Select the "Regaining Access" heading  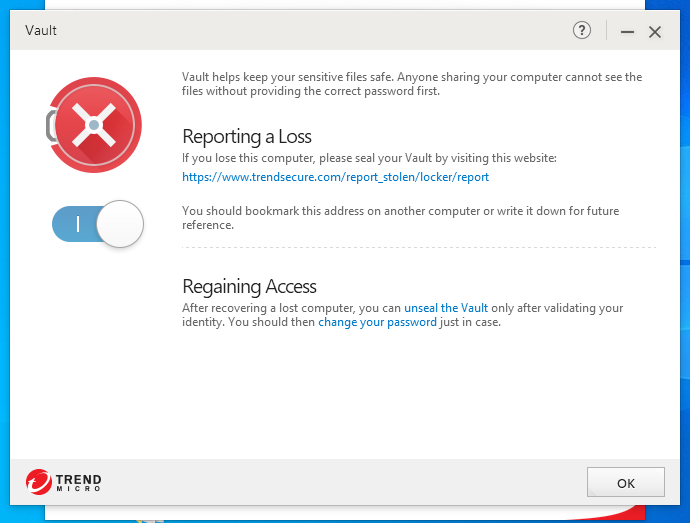click(249, 287)
